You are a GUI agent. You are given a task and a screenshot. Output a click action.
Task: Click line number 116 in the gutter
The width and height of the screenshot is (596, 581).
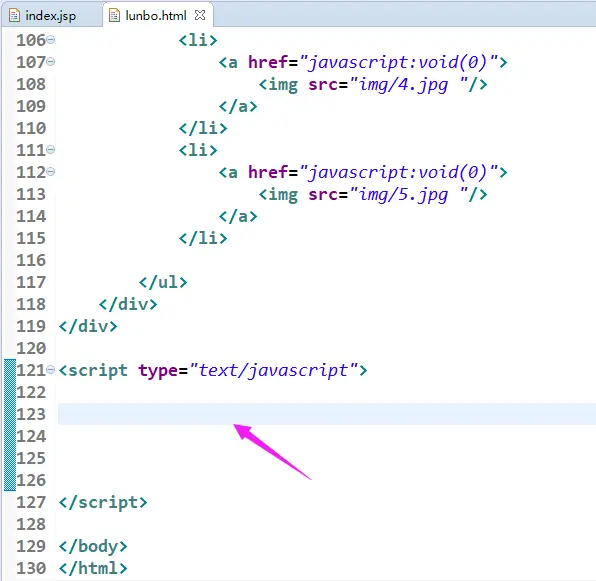tap(31, 260)
